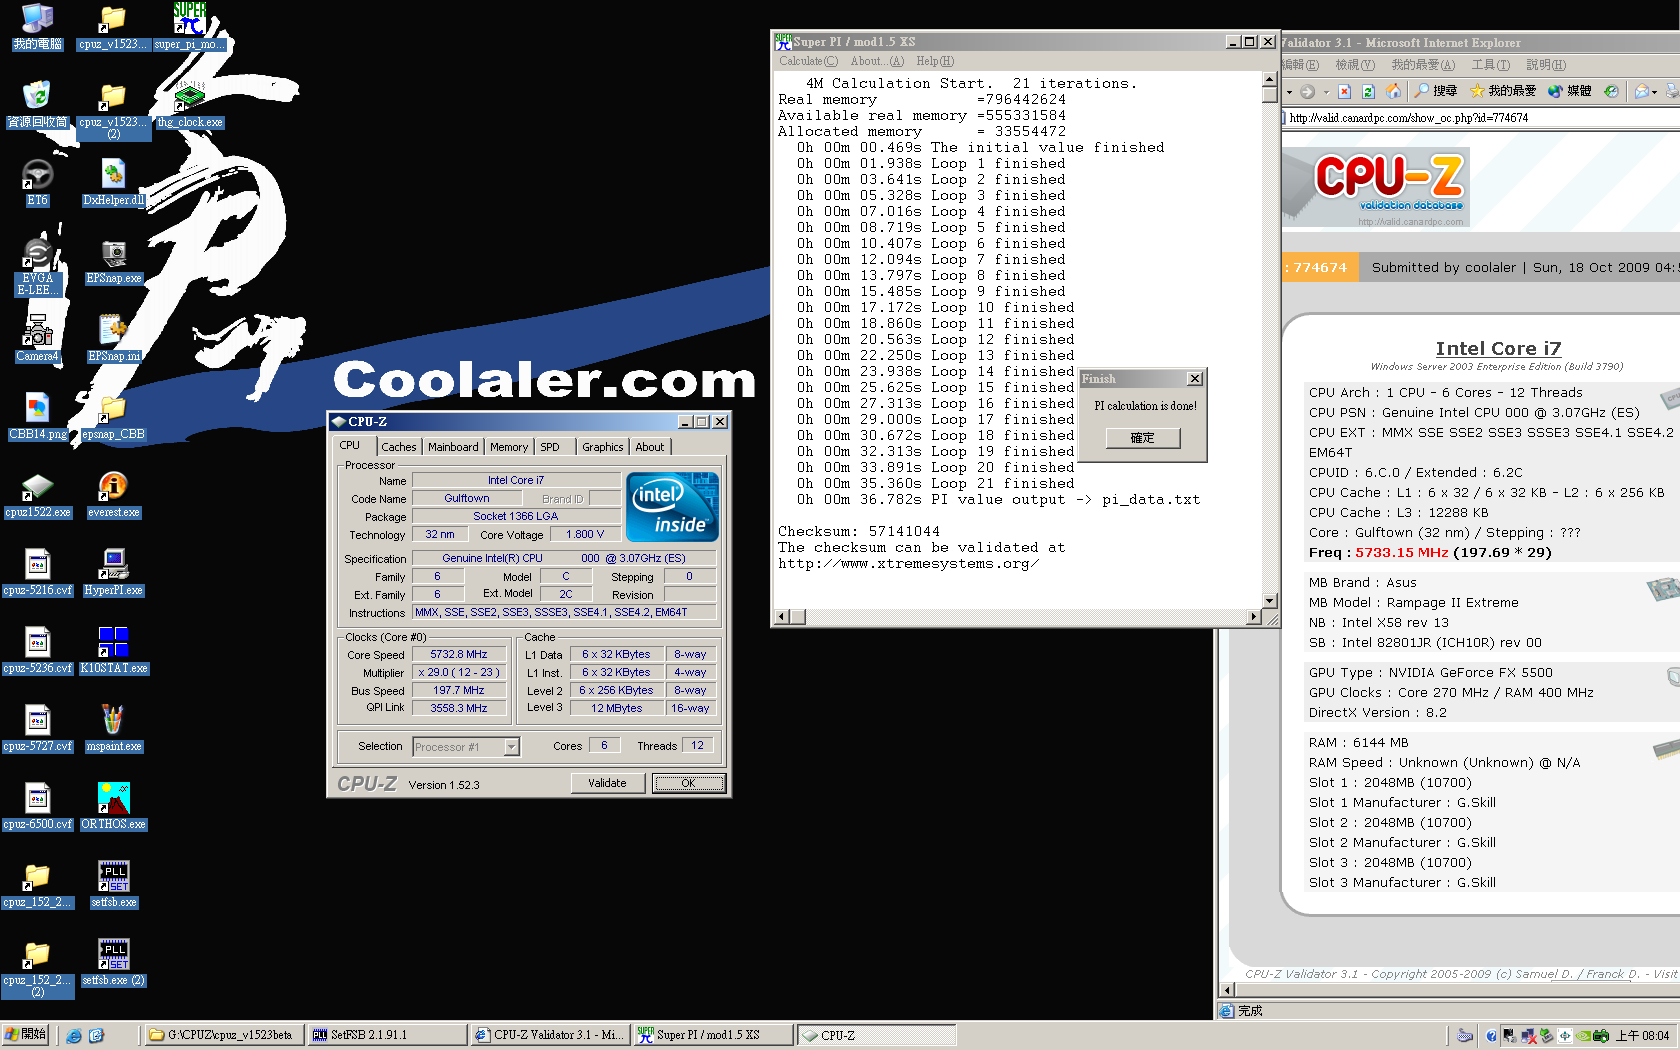Open the G:\CPUZ folder taskbar button
This screenshot has width=1680, height=1050.
click(x=224, y=1035)
